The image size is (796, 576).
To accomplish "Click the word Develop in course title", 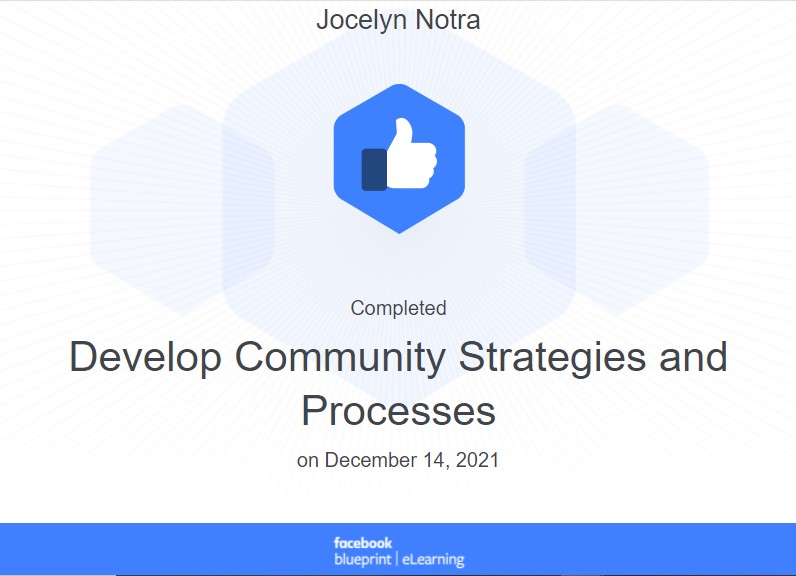I will click(x=145, y=358).
